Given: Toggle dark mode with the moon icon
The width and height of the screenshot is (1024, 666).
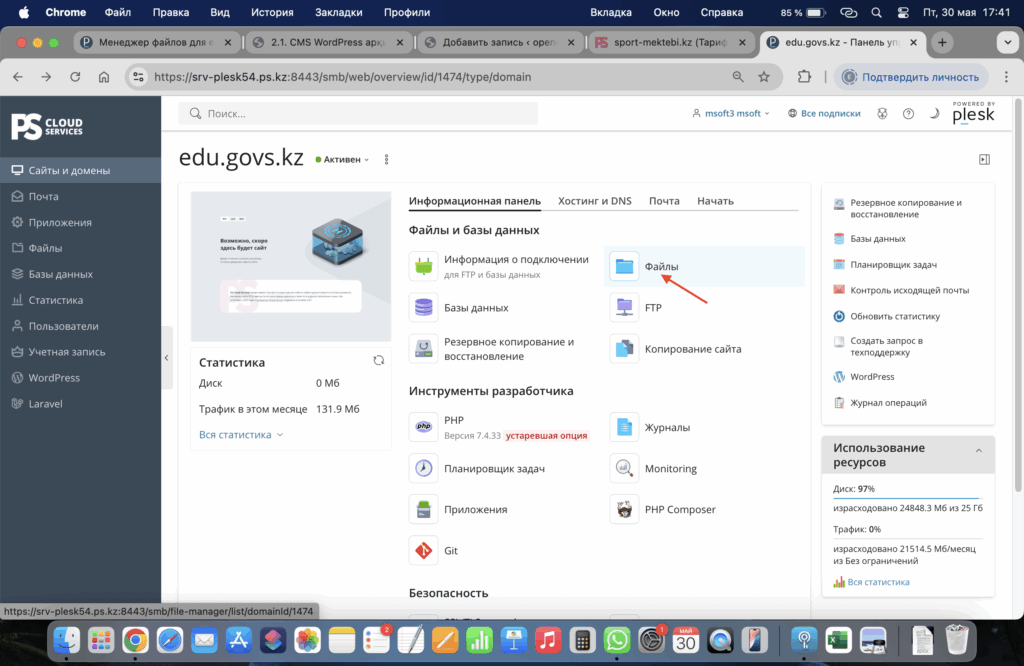Looking at the screenshot, I should (934, 114).
